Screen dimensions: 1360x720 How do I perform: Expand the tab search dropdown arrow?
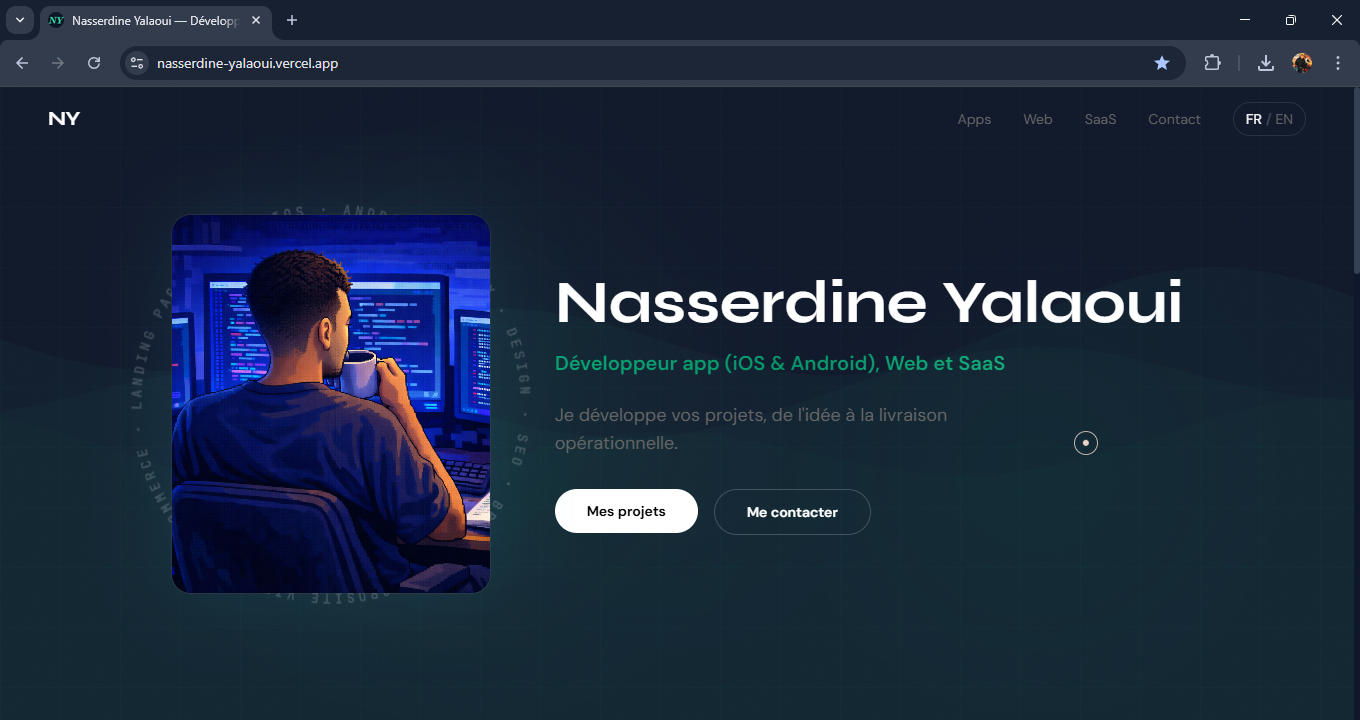(x=19, y=20)
